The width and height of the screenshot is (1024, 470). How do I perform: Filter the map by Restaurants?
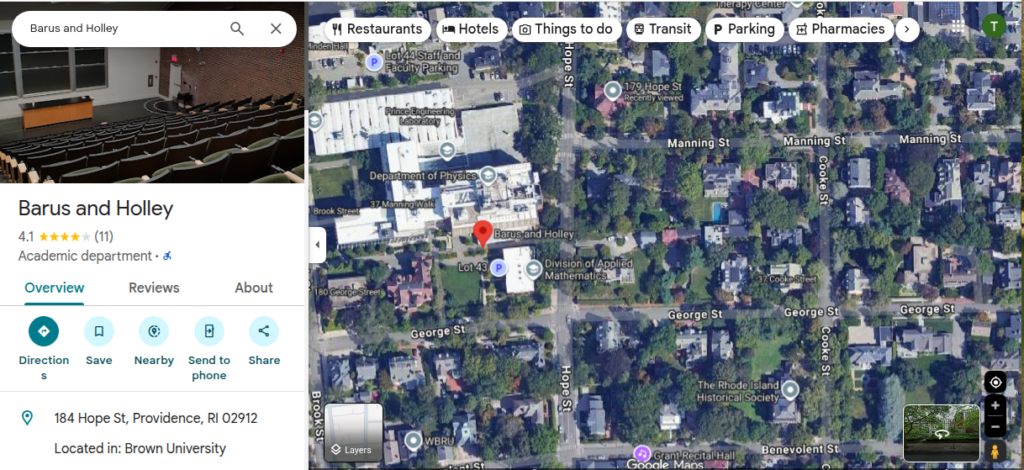point(377,29)
